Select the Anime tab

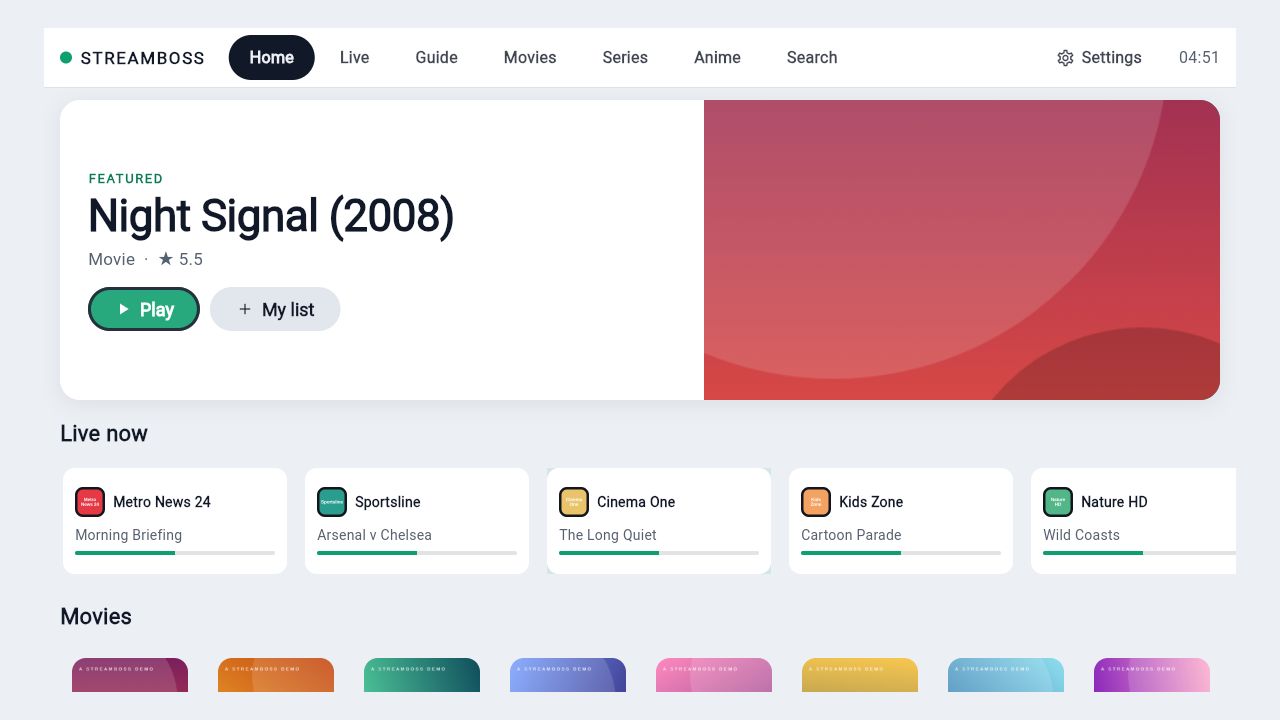point(718,58)
